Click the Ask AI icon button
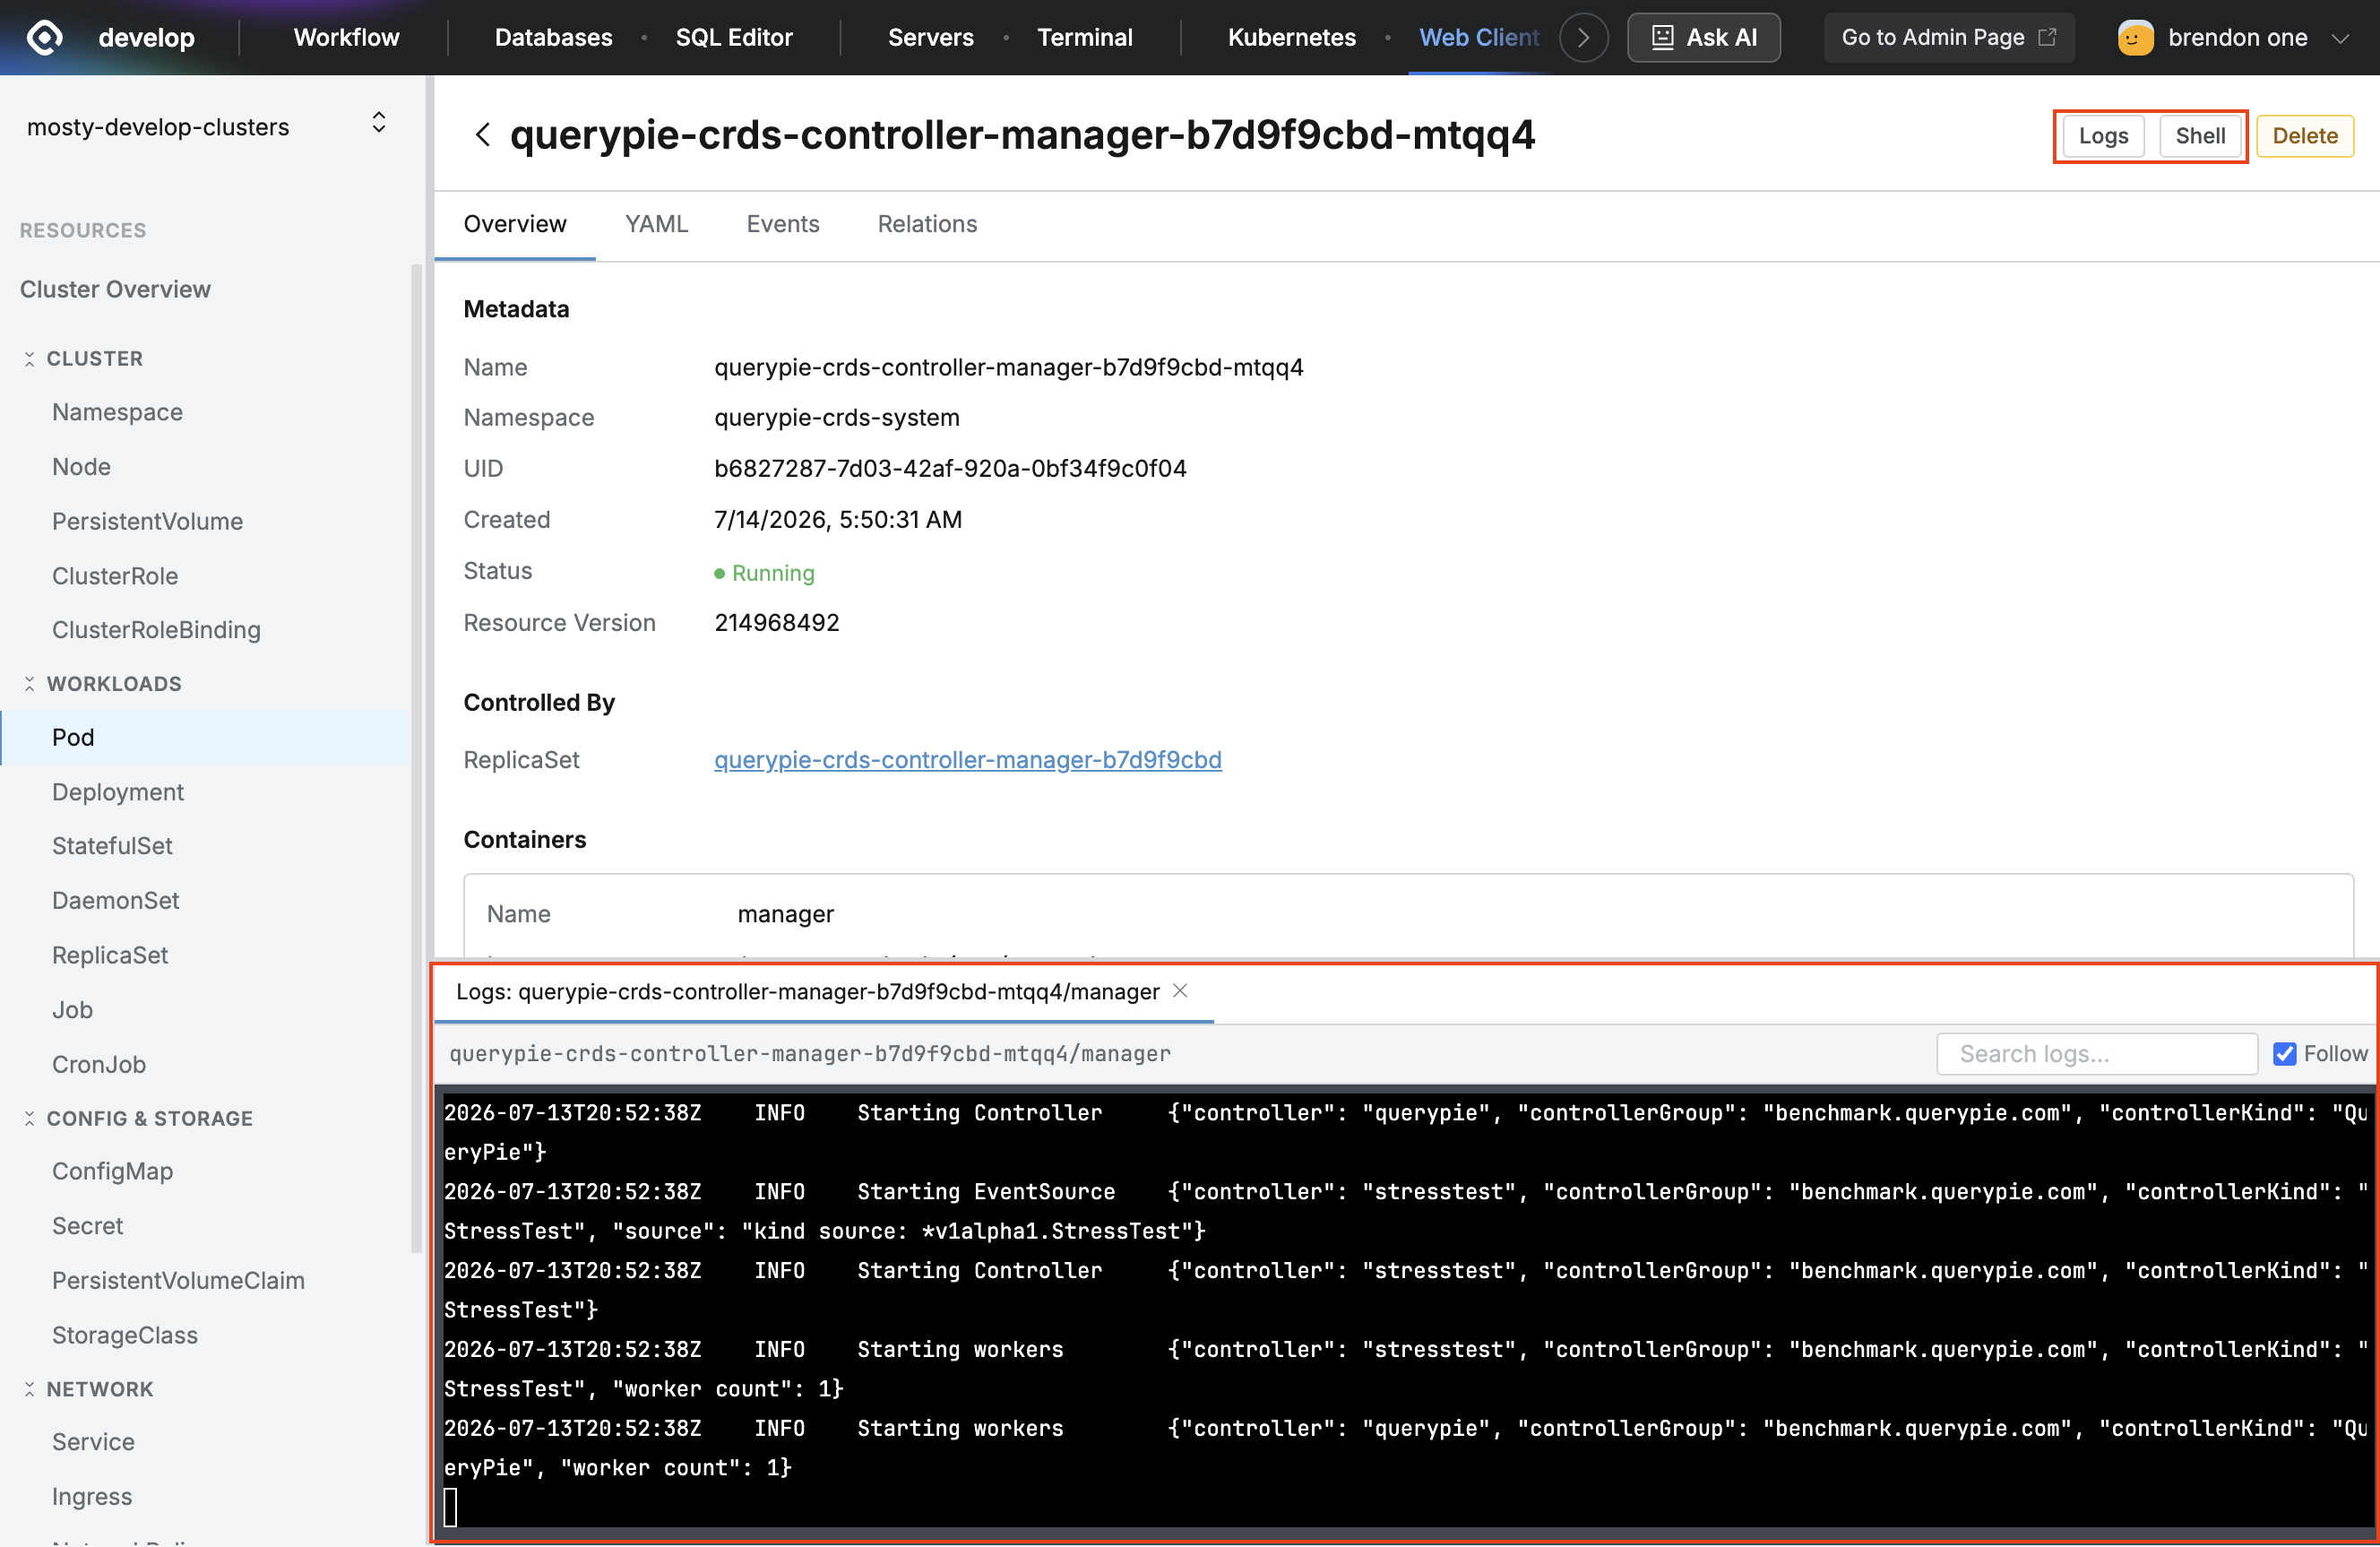The image size is (2380, 1547). point(1703,37)
